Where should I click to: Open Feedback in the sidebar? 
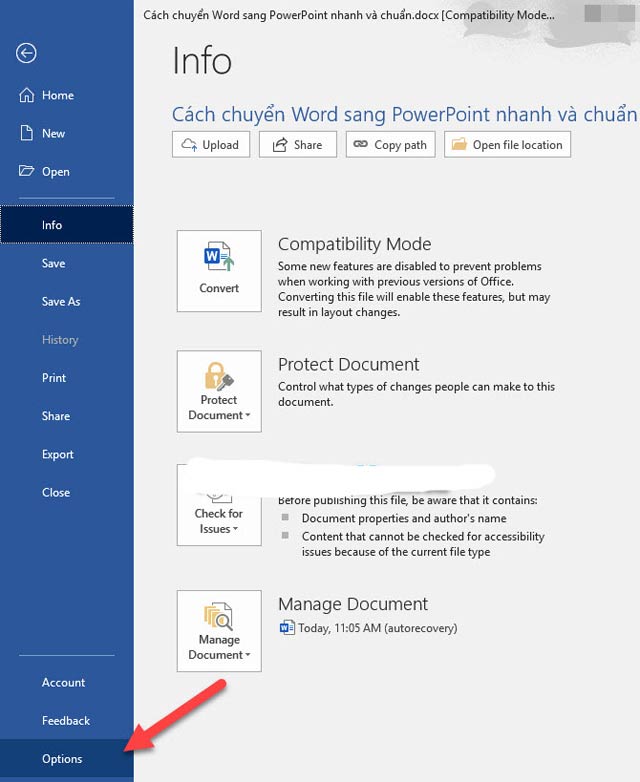coord(67,721)
